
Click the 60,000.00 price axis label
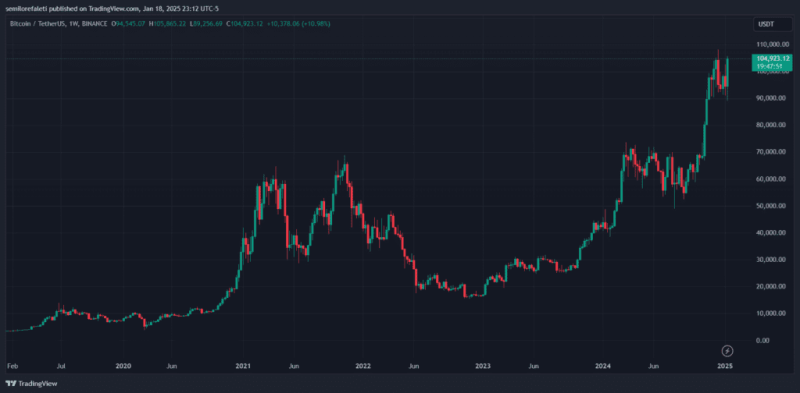click(x=772, y=179)
